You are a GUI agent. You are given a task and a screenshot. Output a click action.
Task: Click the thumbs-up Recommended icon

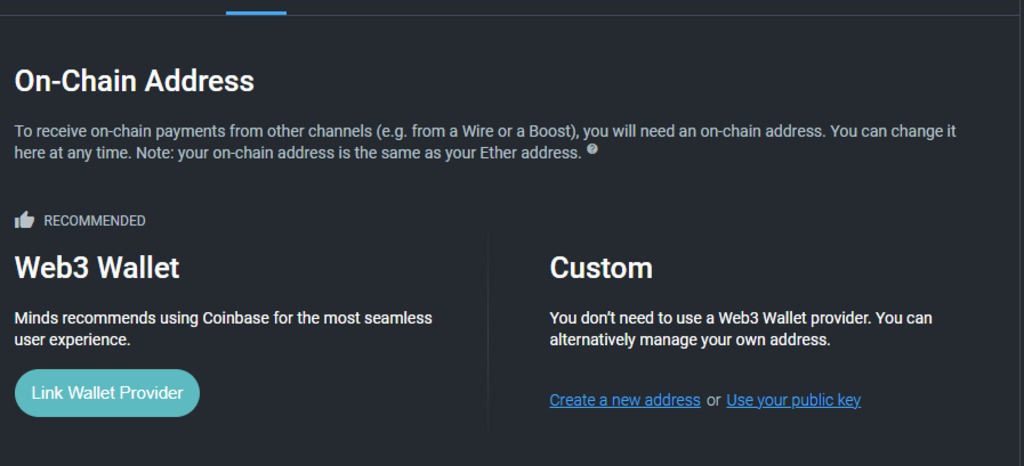(25, 220)
